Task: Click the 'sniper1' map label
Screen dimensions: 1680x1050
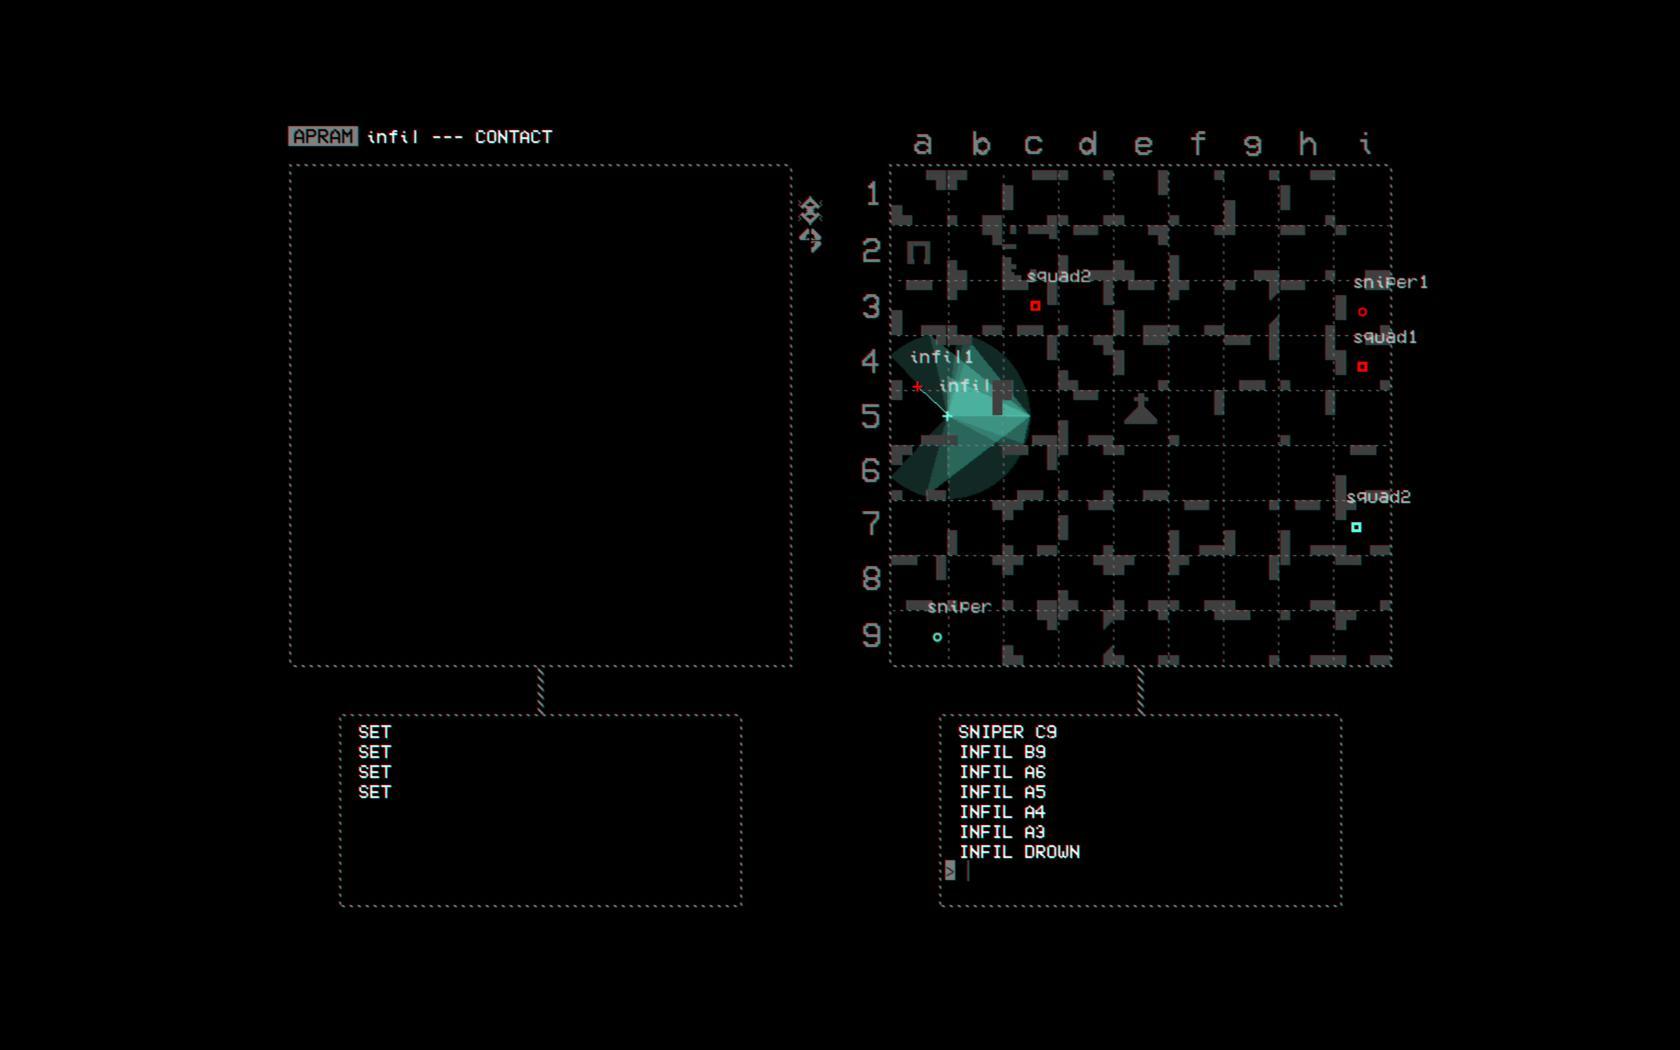Action: tap(1390, 283)
